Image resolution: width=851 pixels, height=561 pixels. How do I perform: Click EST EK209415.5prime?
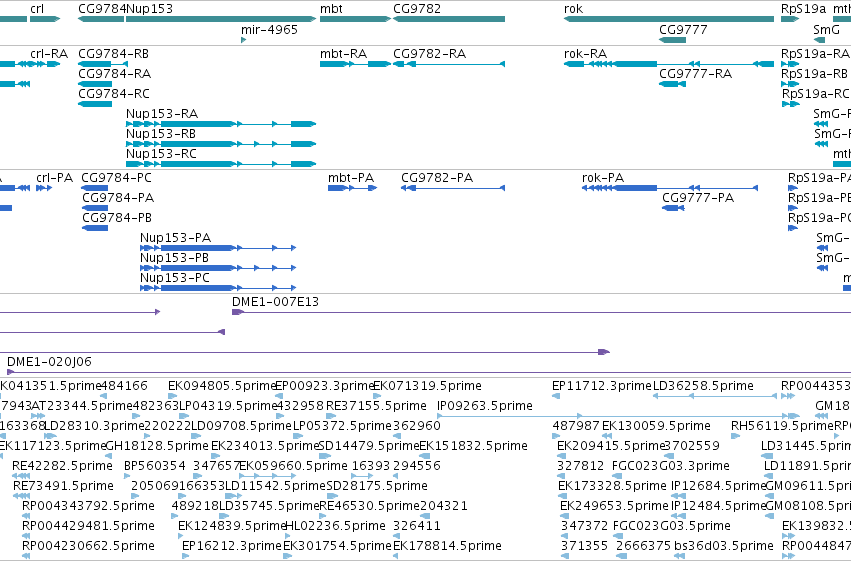611,446
